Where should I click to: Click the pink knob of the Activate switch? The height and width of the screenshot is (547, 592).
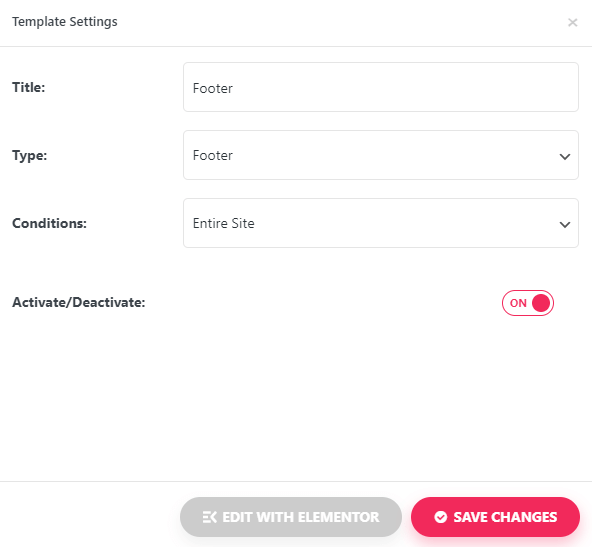(541, 303)
